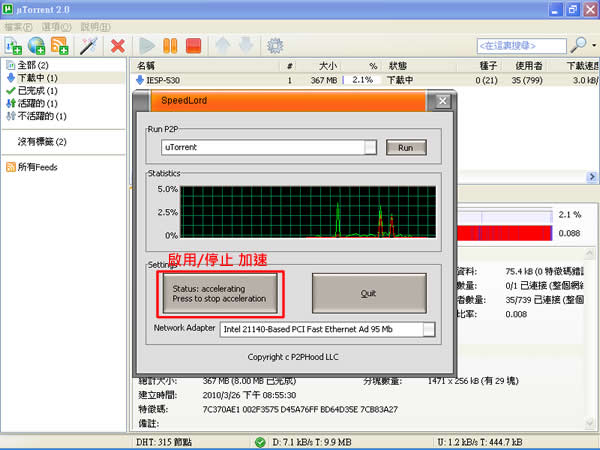Image resolution: width=600 pixels, height=450 pixels.
Task: Click the upload speed U: 1.2 kB/s status
Action: [x=480, y=442]
